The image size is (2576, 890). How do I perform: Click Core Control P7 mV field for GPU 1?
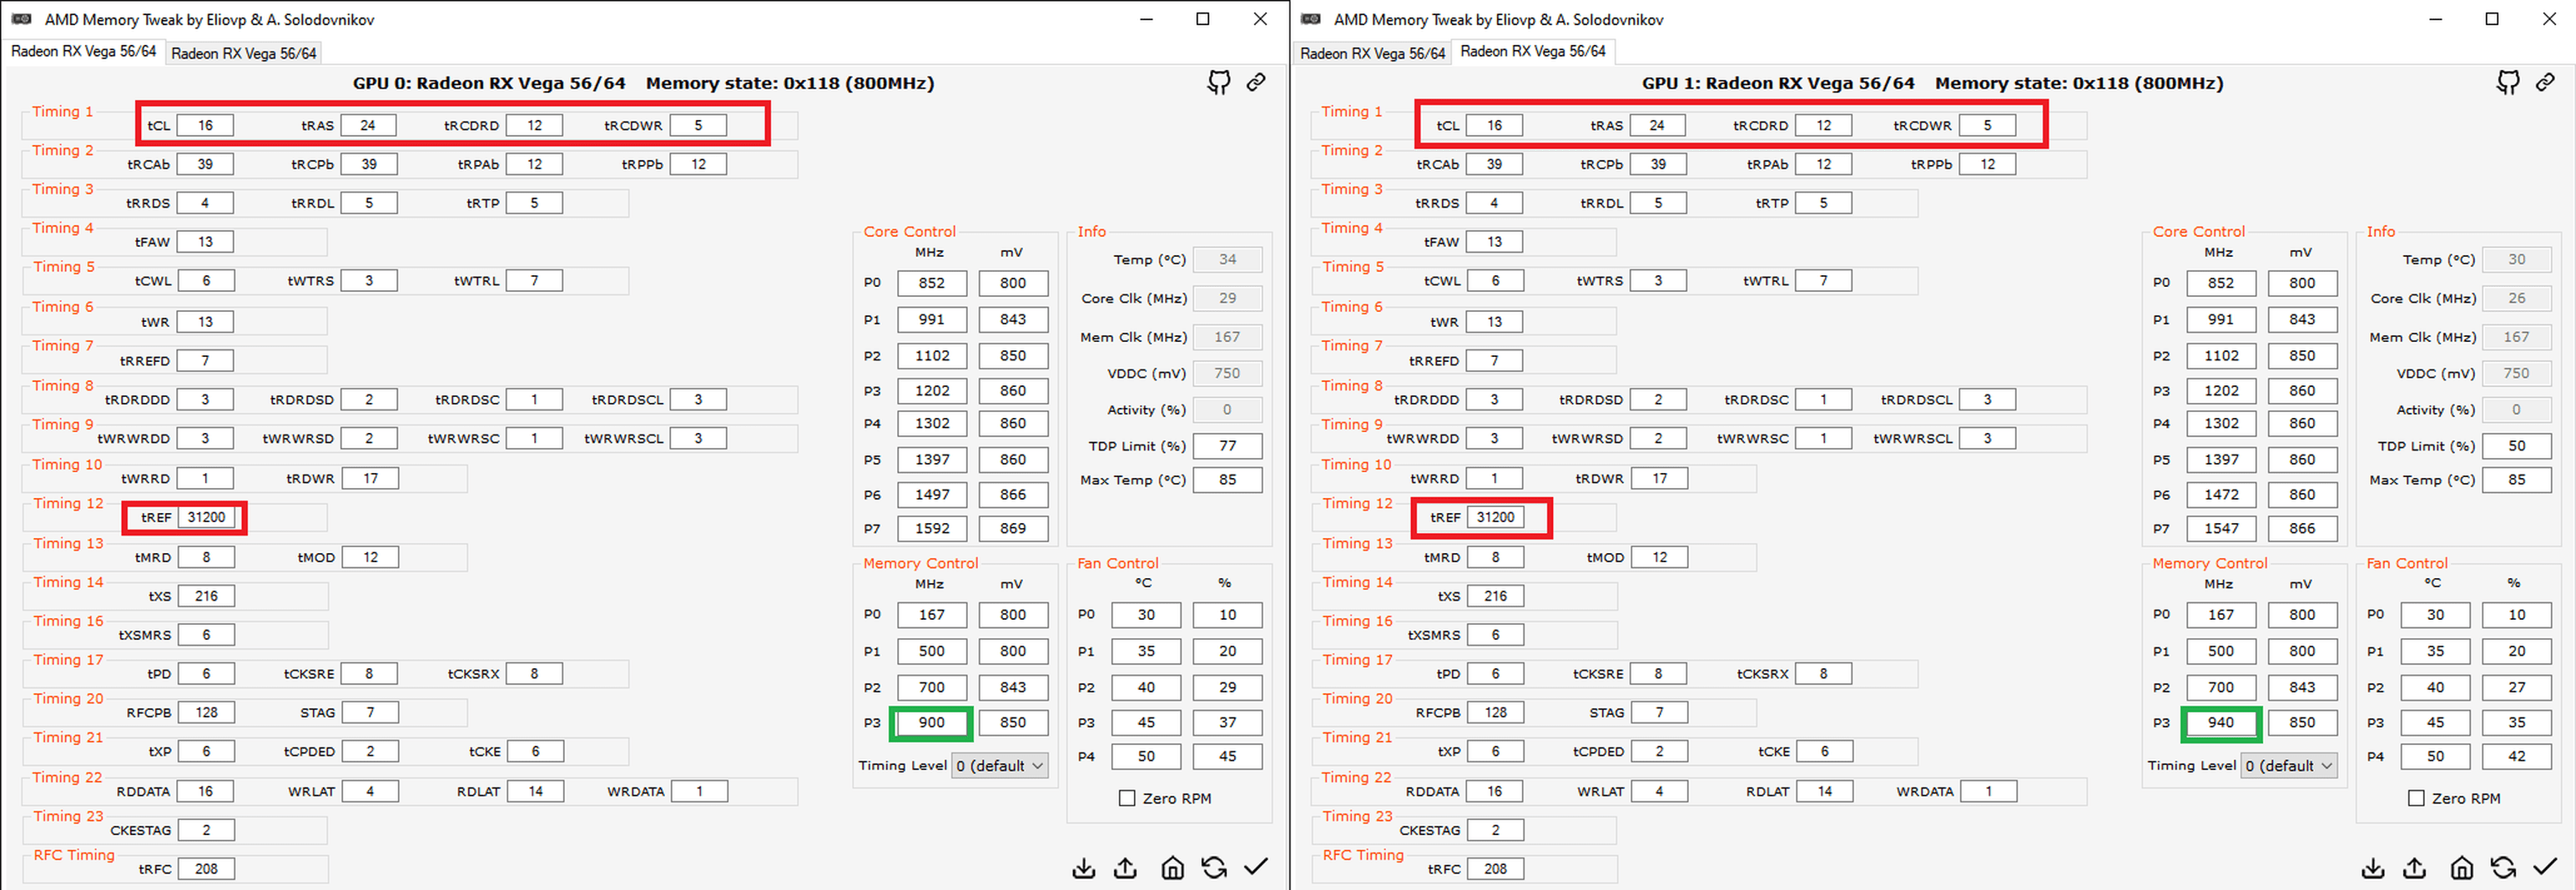tap(2302, 528)
